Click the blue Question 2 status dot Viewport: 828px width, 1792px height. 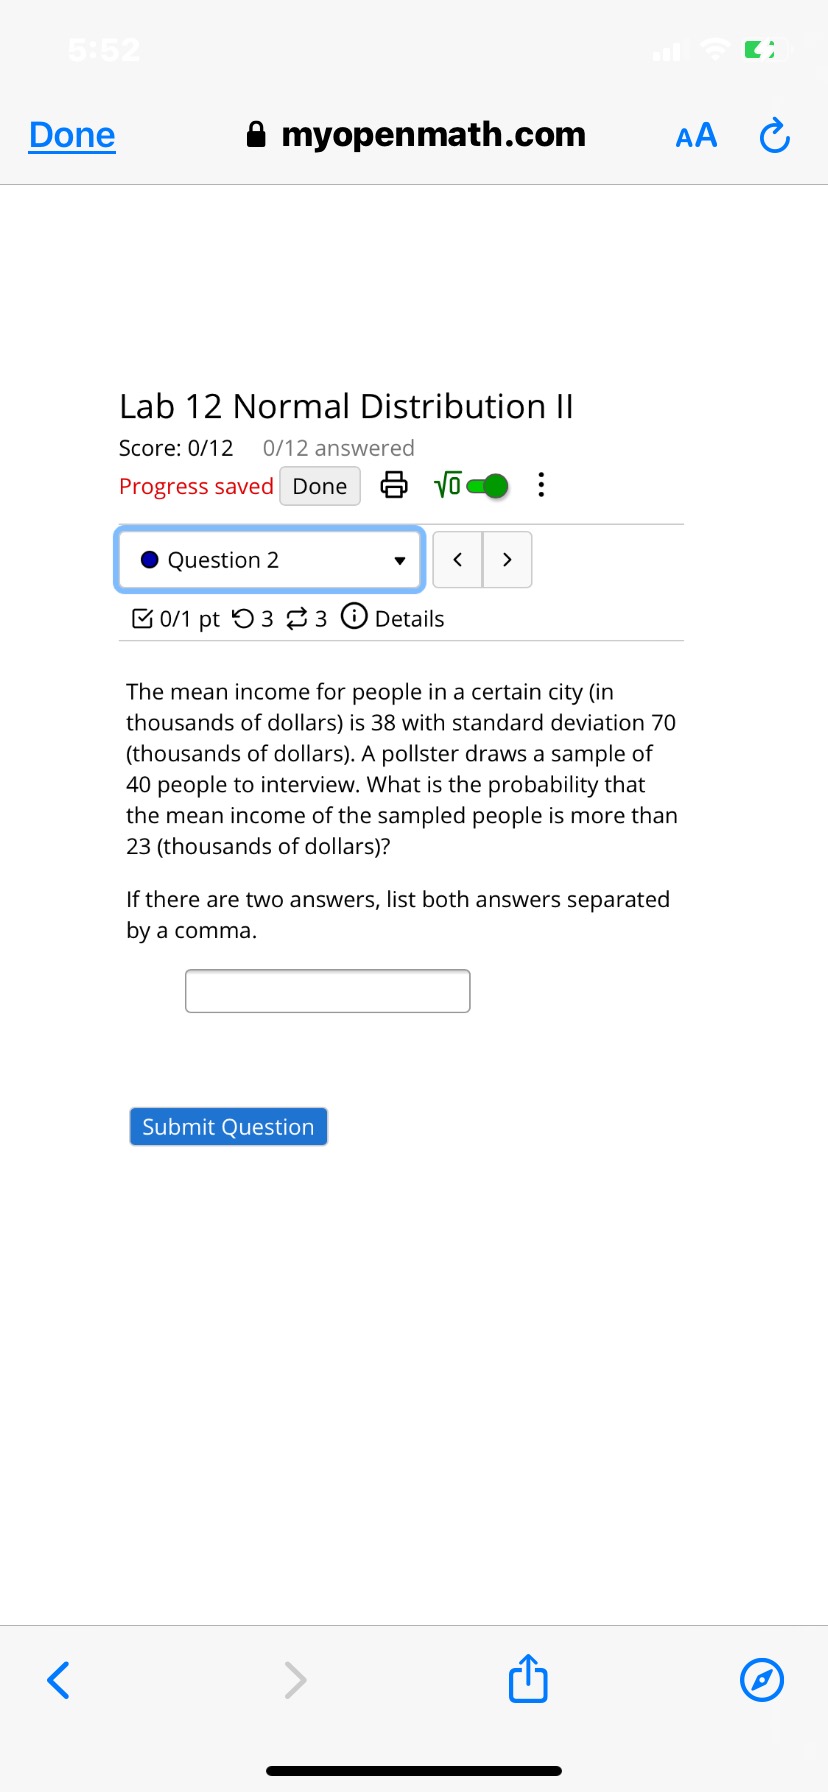click(x=149, y=560)
